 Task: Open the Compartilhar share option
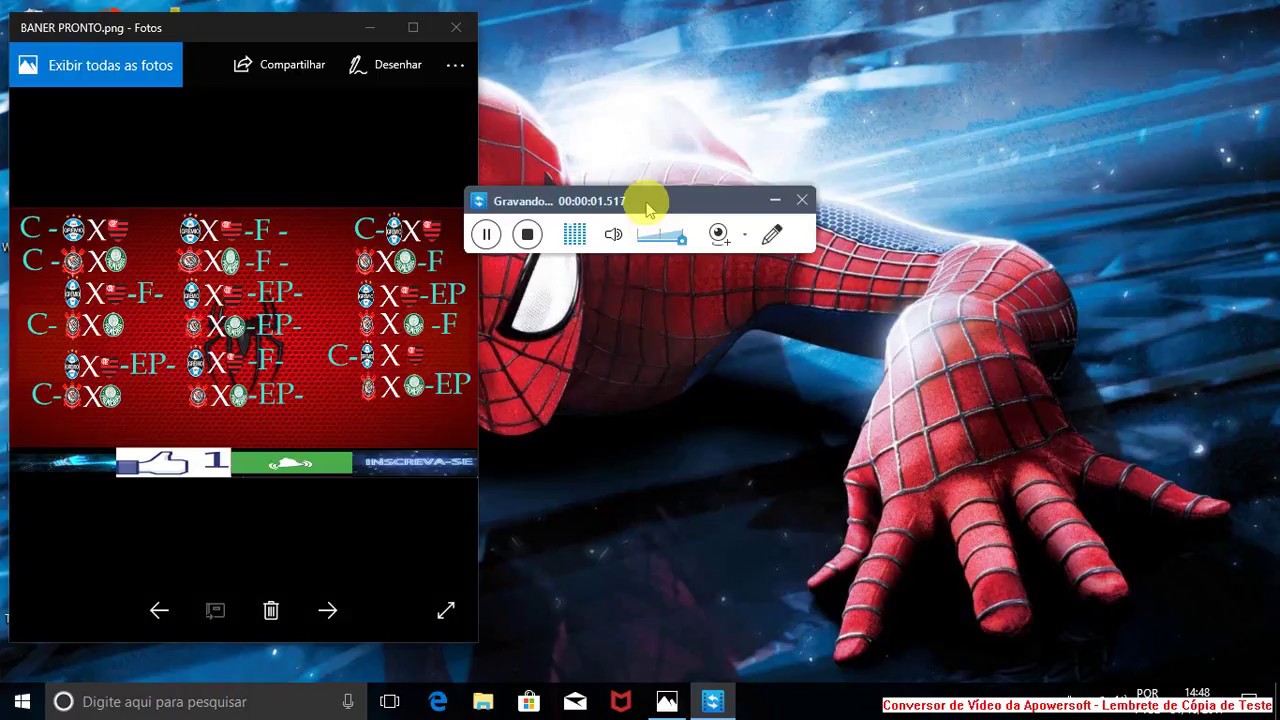(279, 65)
